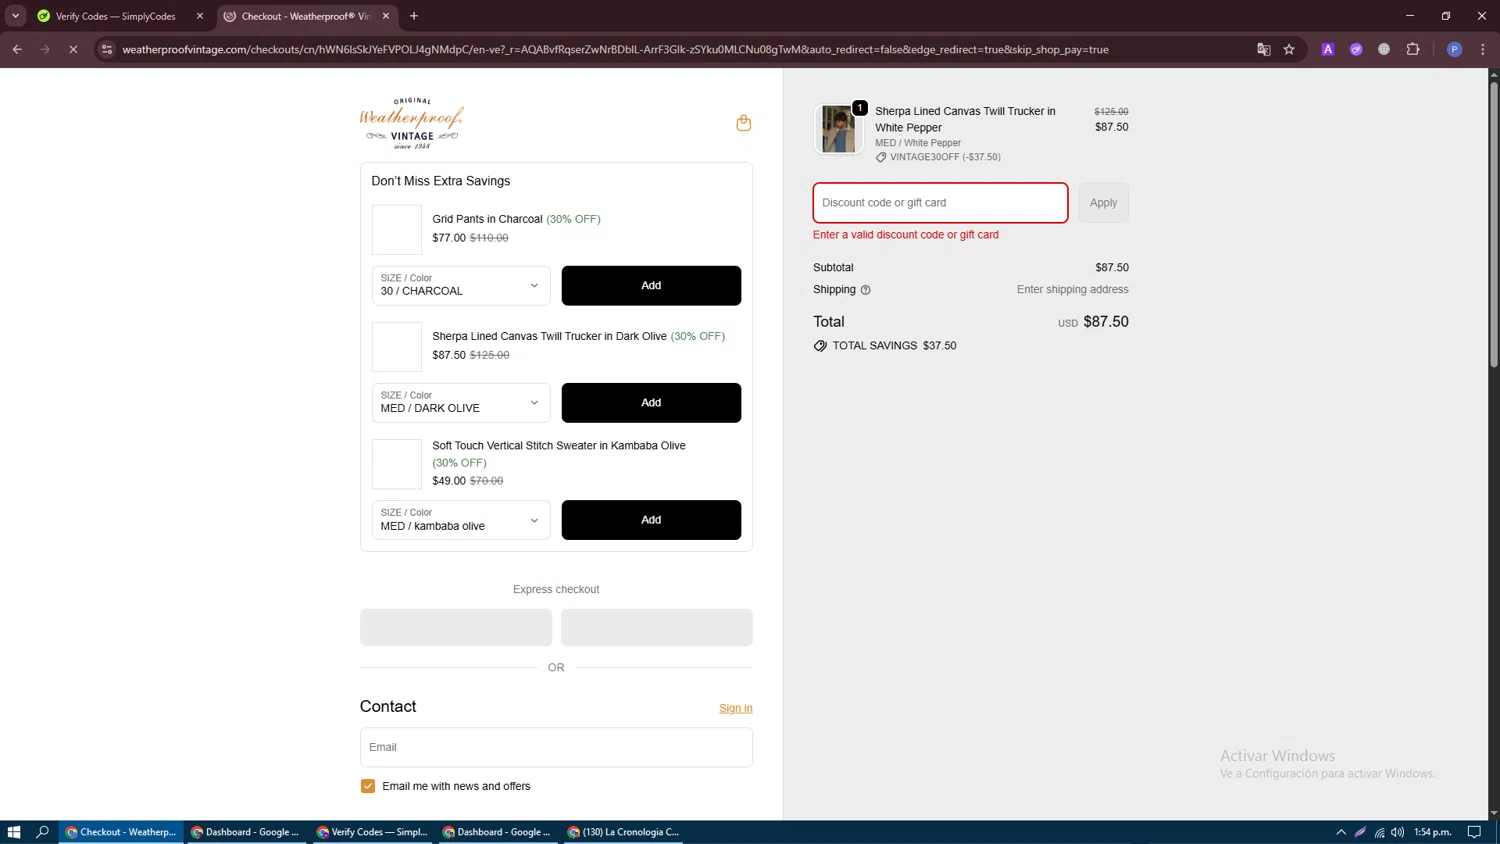Click the Apply discount button
The width and height of the screenshot is (1500, 844).
point(1103,203)
